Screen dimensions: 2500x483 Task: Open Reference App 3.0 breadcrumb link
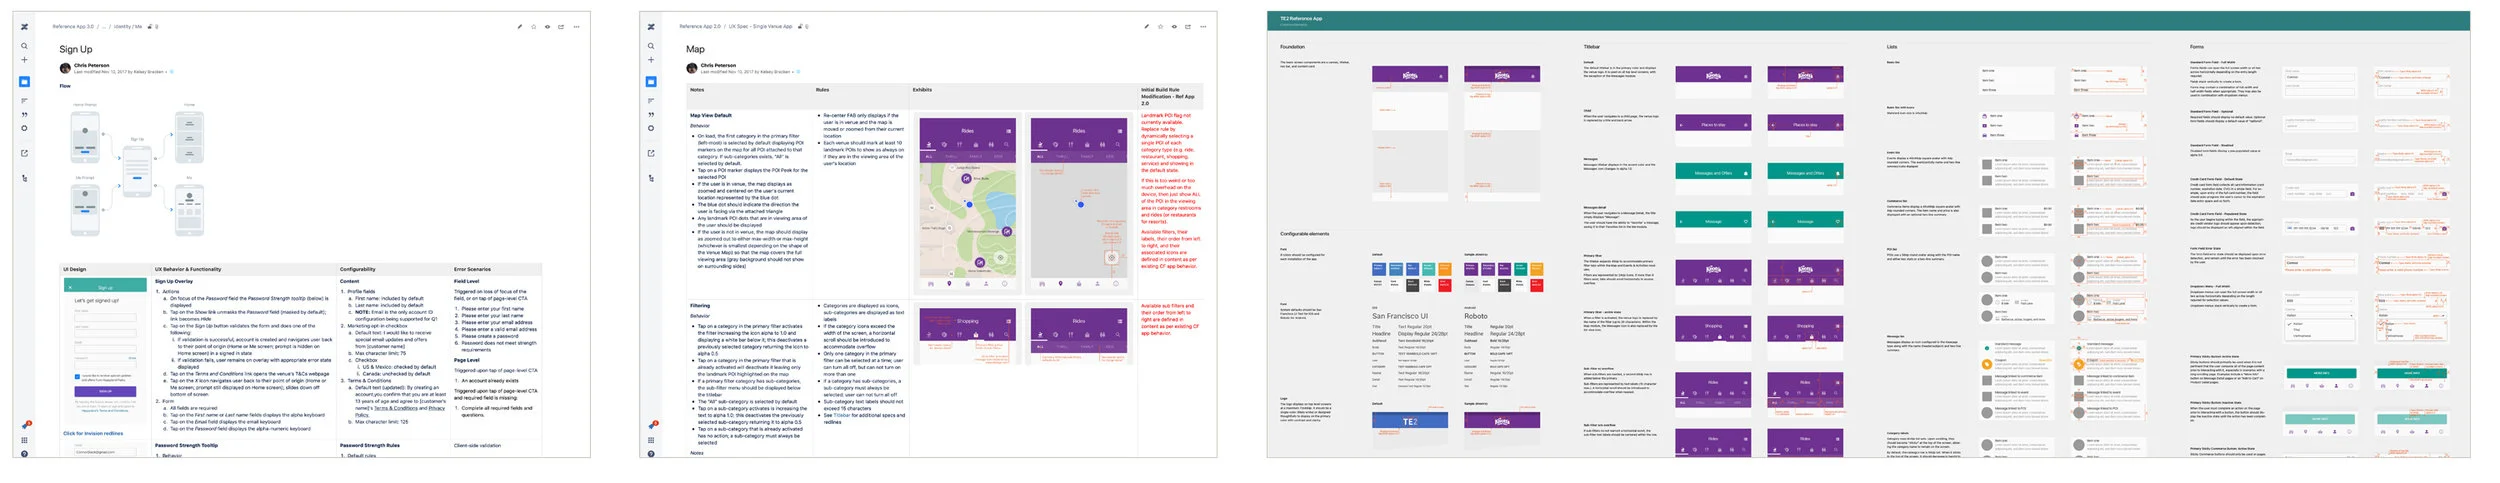(x=73, y=27)
